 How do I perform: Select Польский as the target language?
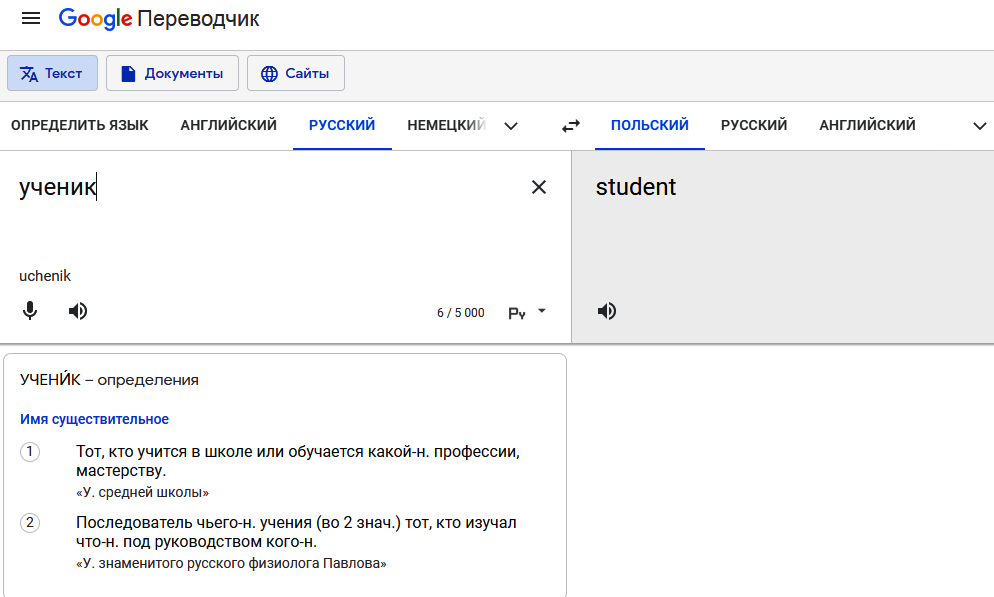650,125
